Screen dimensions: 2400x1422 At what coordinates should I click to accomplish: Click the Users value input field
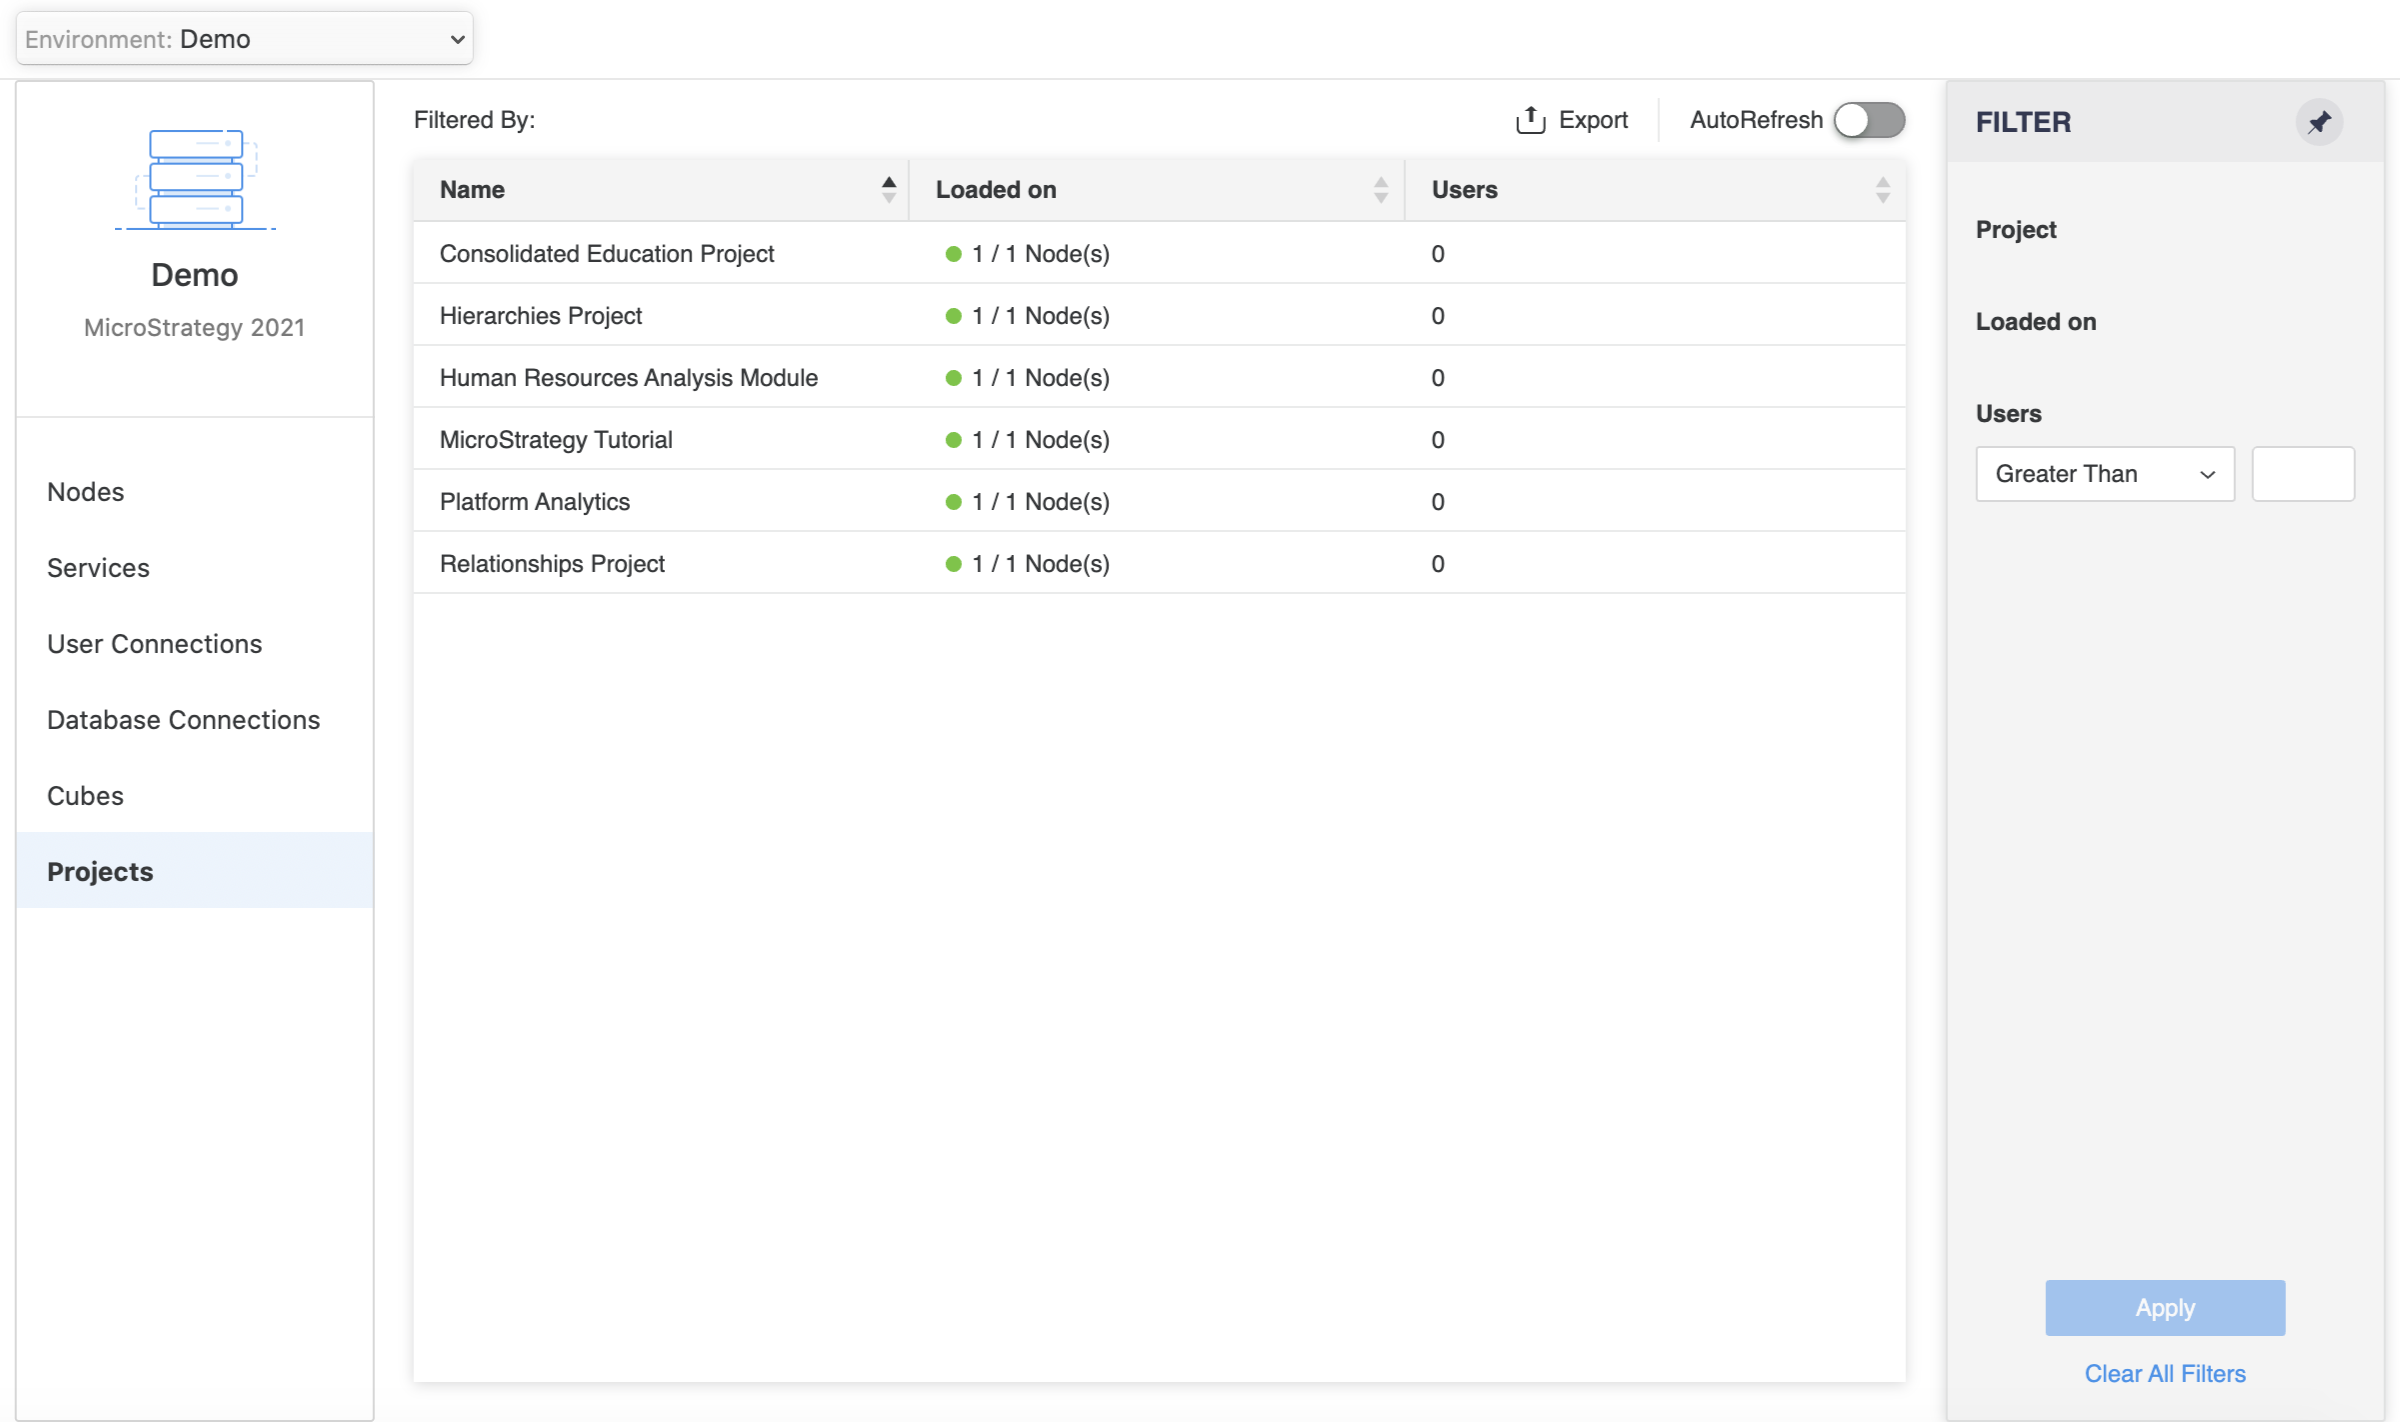tap(2302, 474)
